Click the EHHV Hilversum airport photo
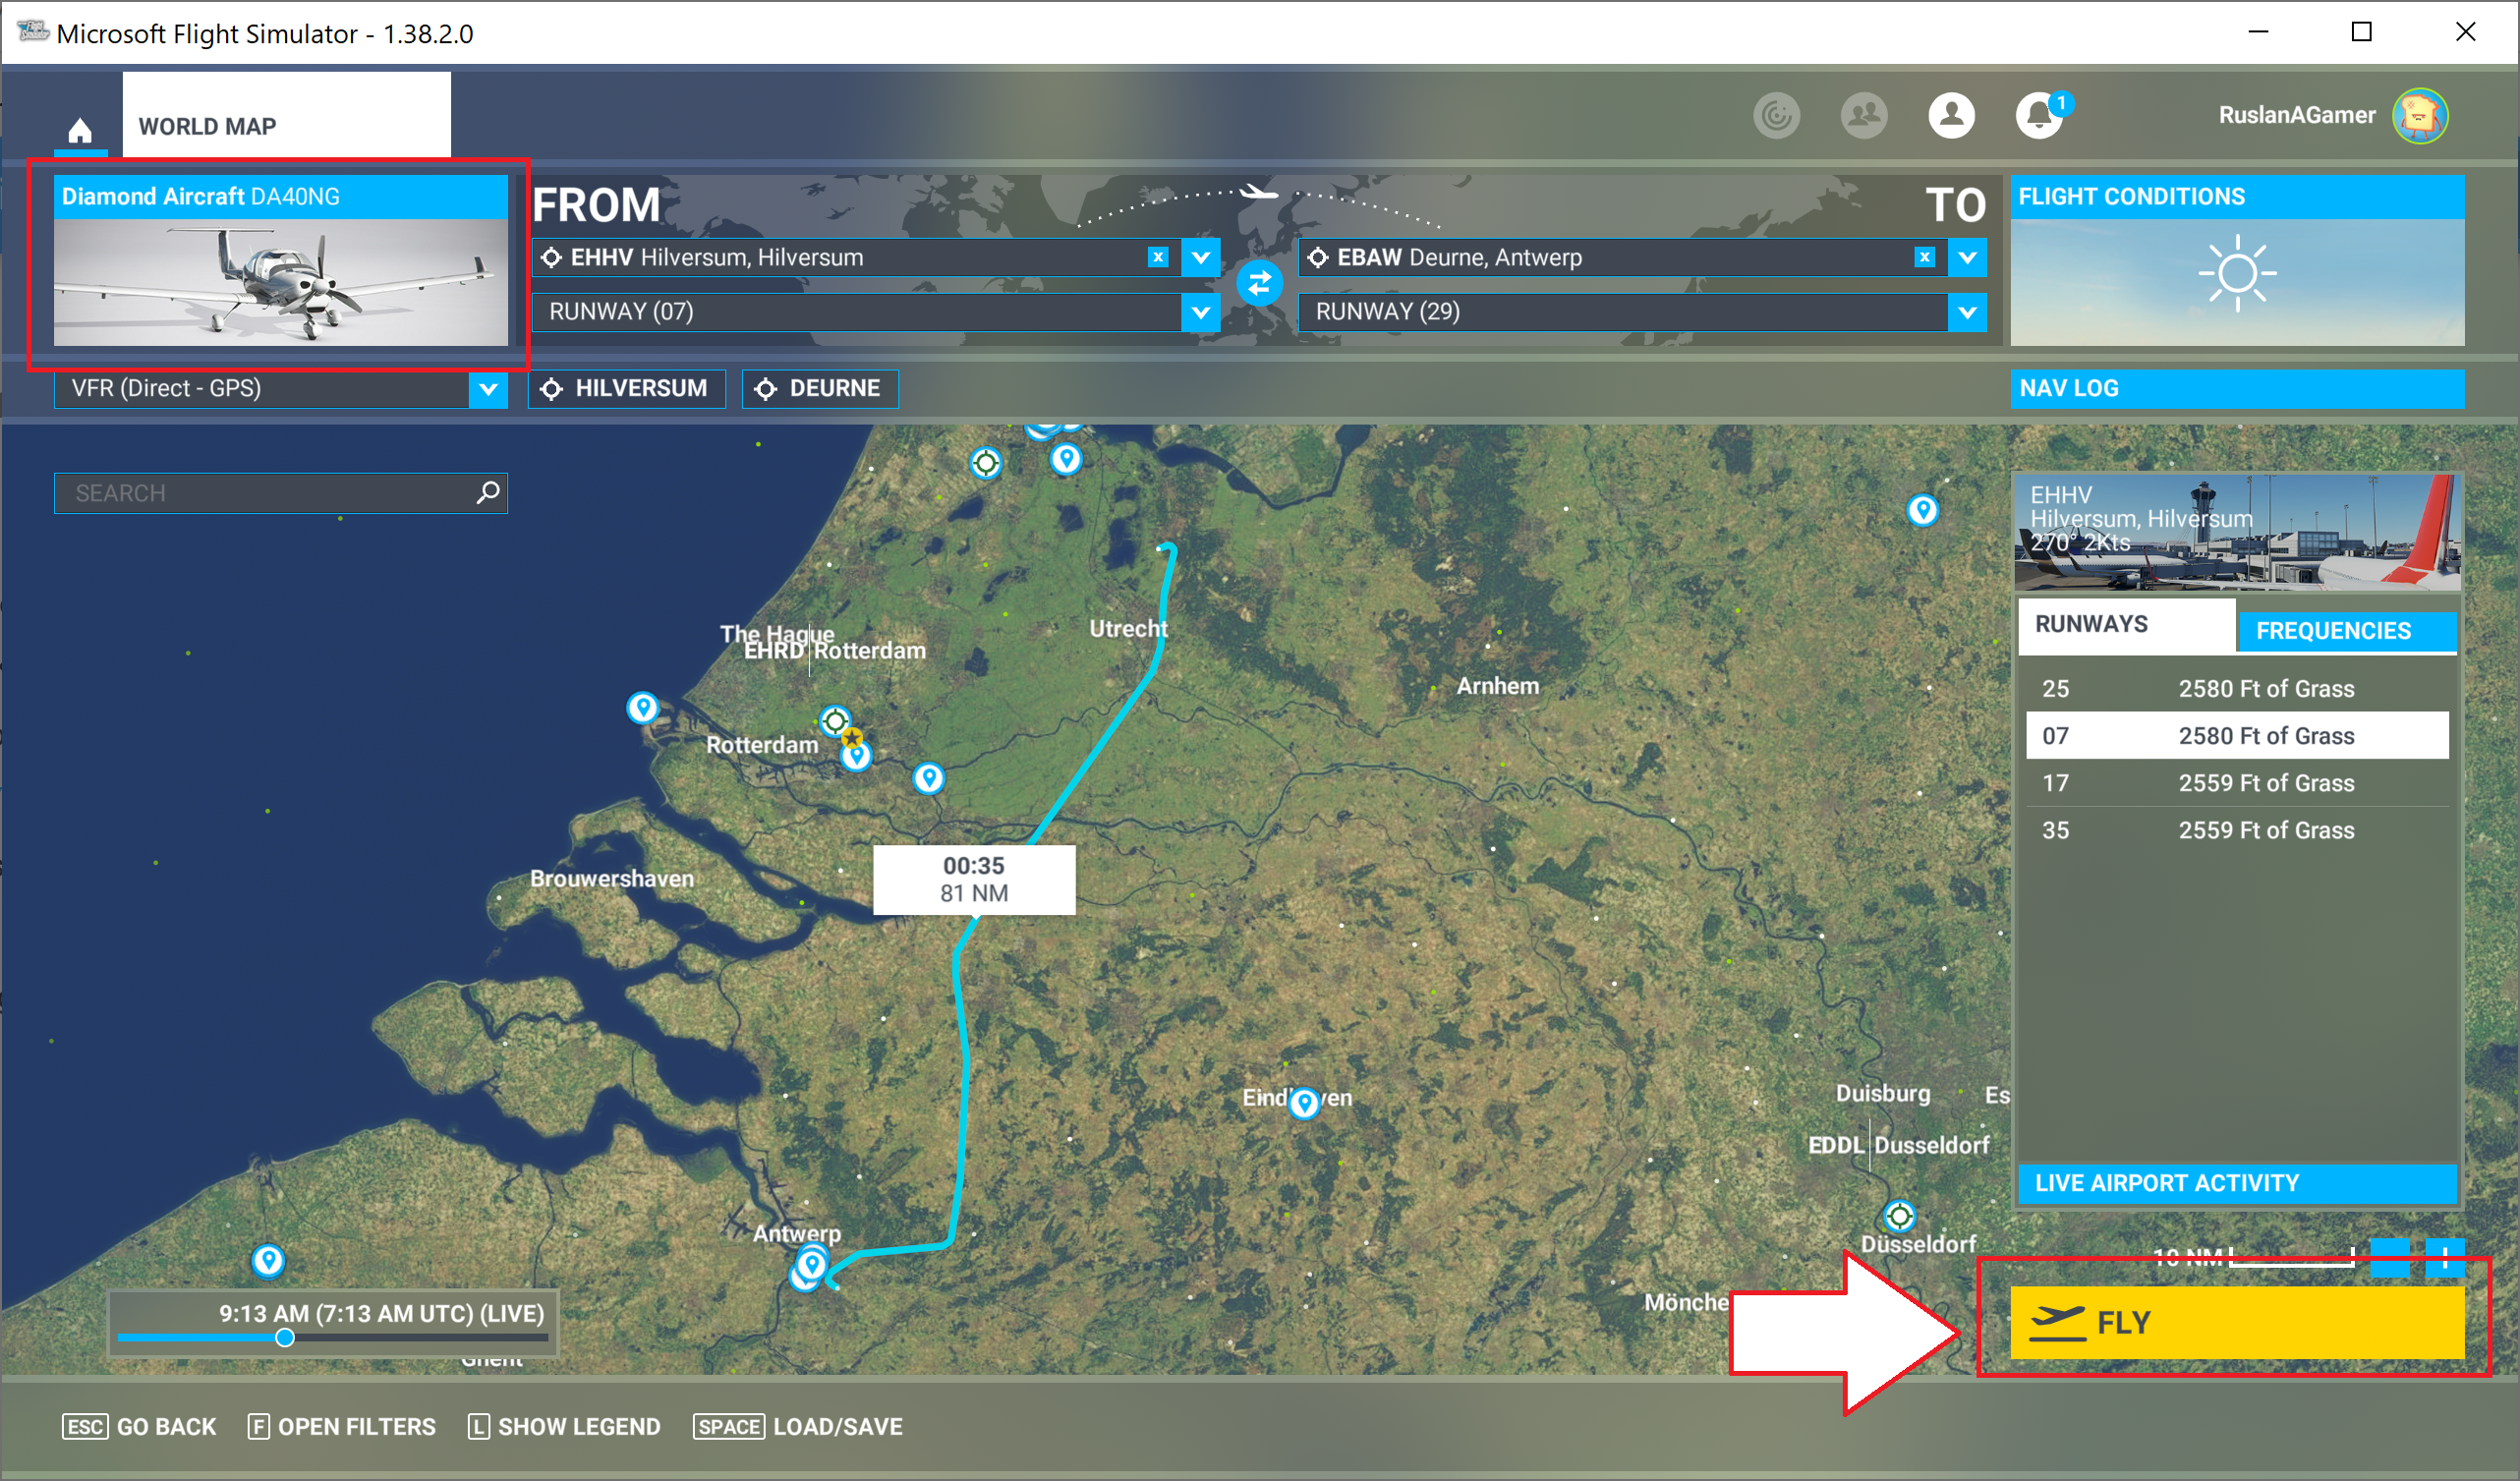The image size is (2520, 1481). tap(2237, 533)
